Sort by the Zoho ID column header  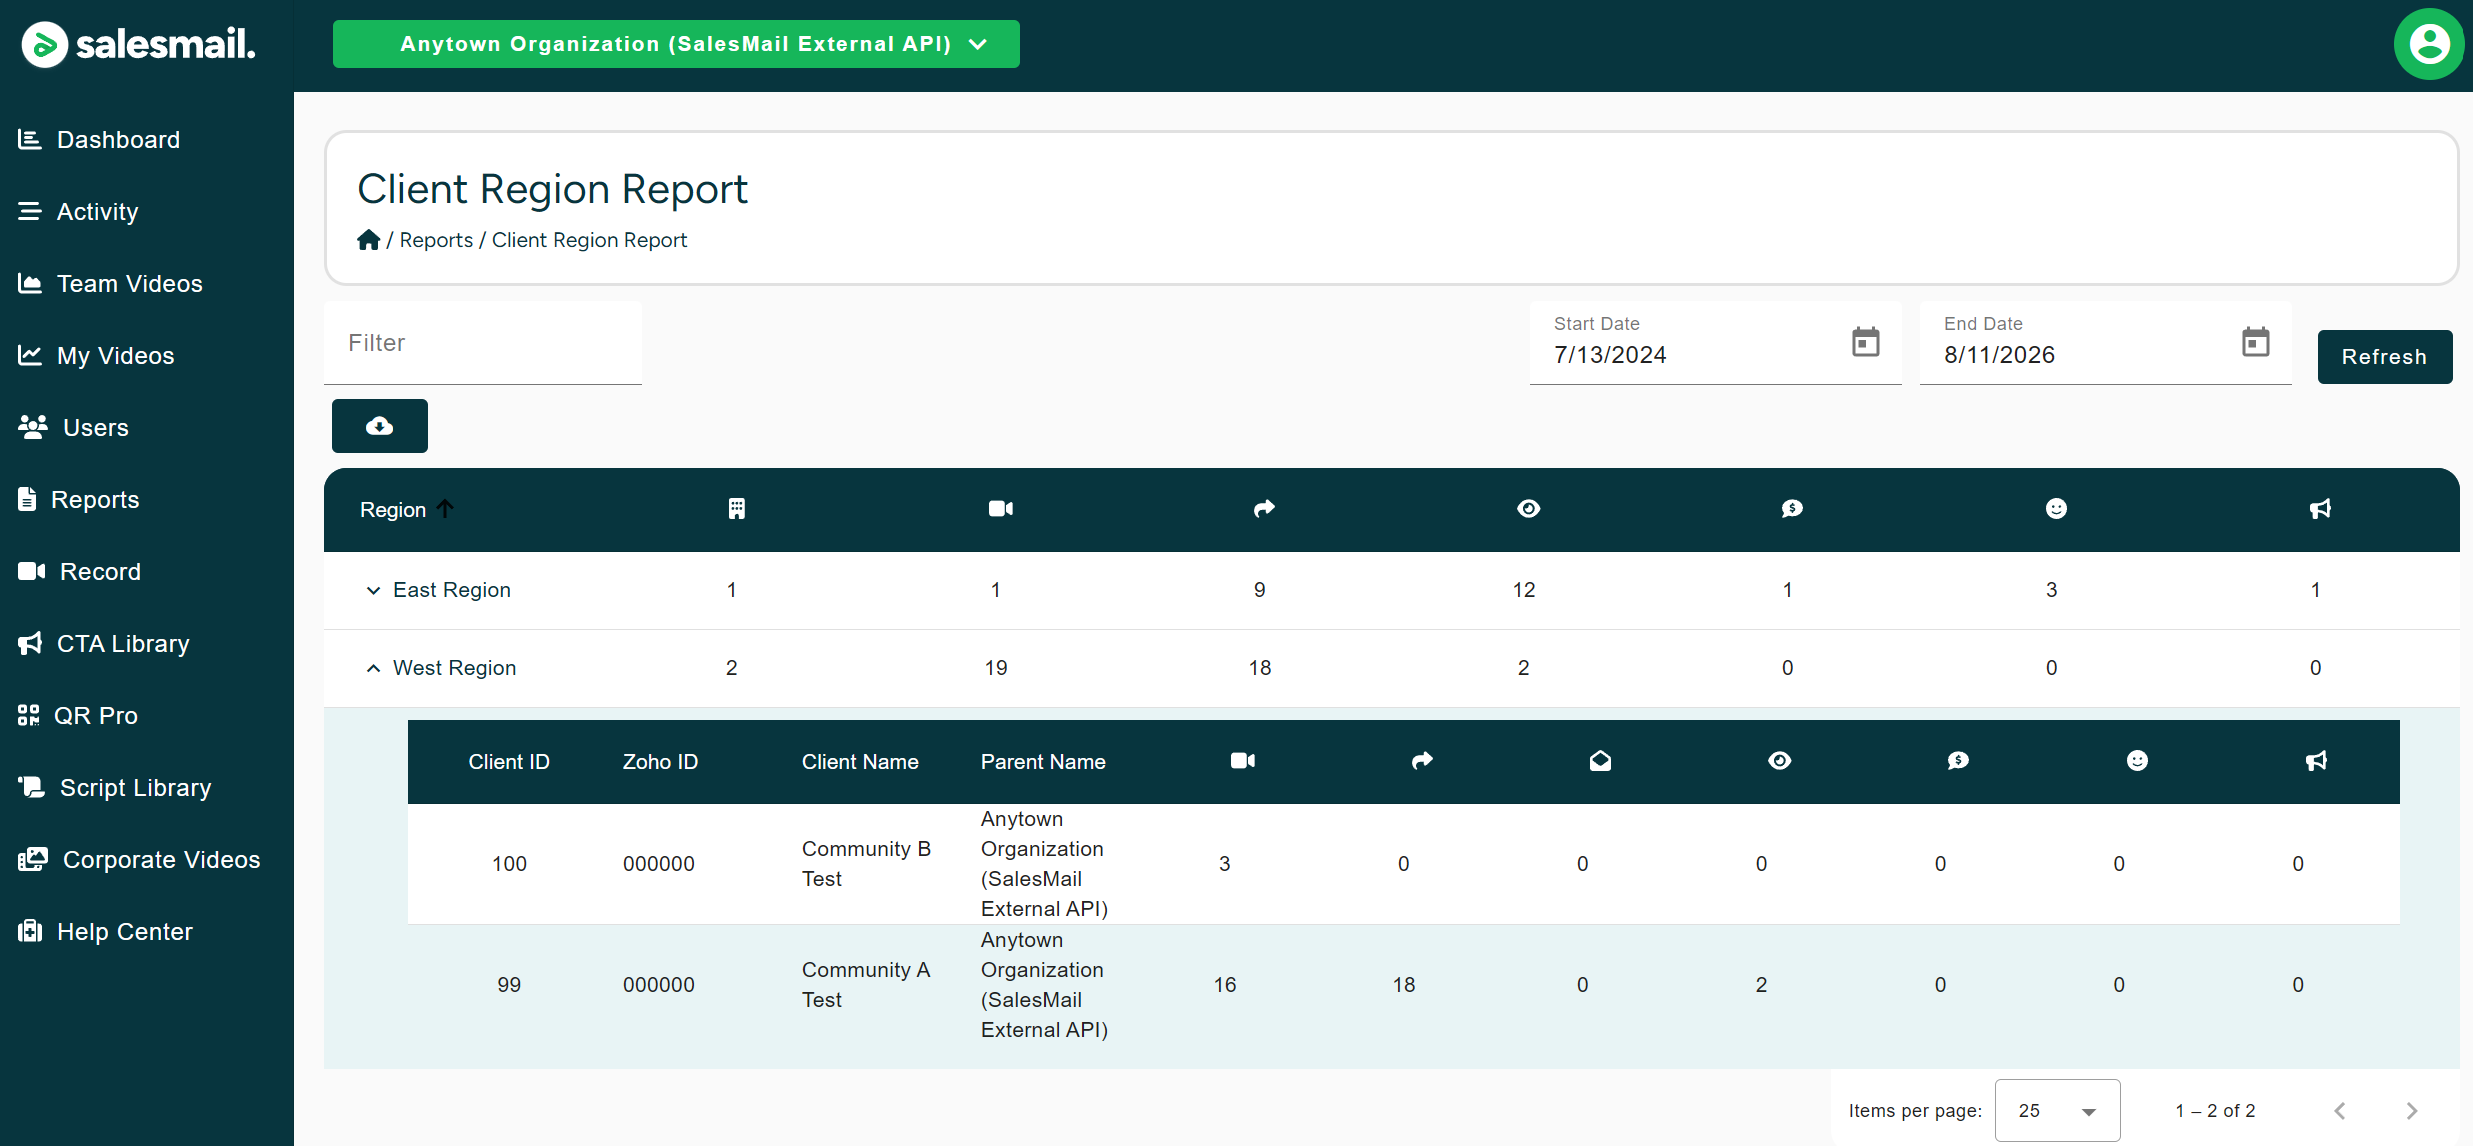pyautogui.click(x=660, y=762)
